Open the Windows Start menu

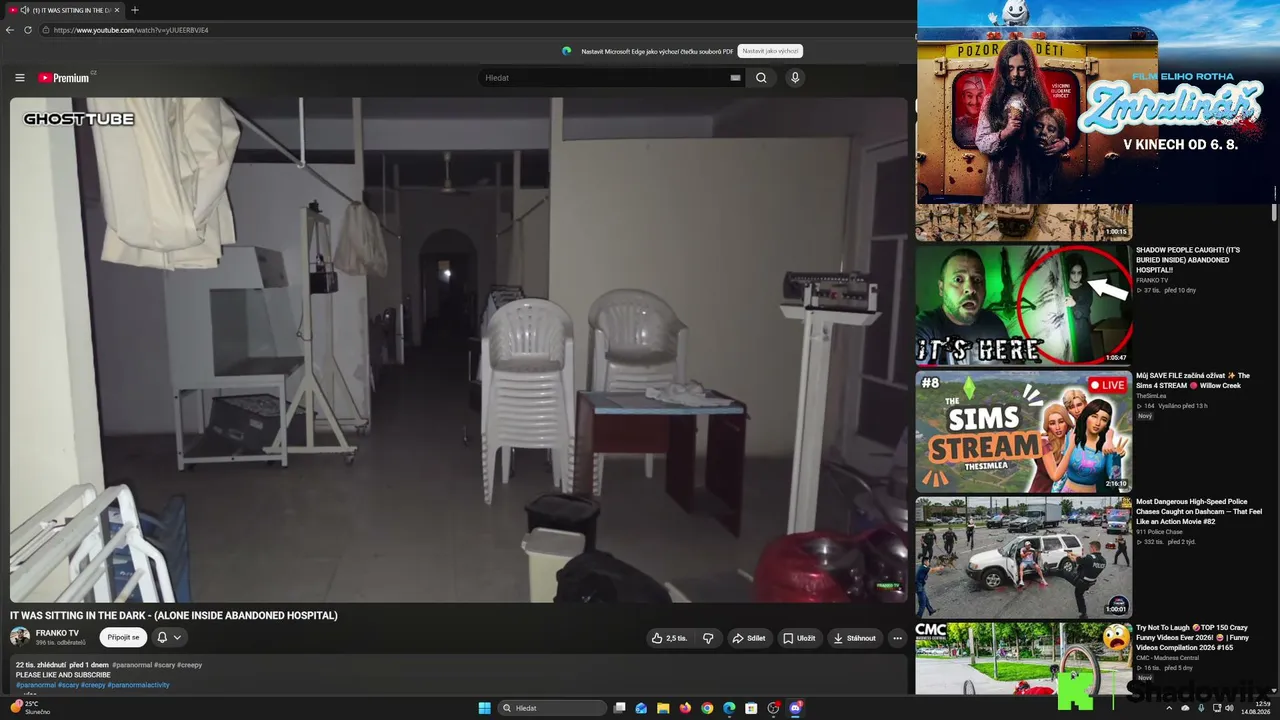tap(485, 708)
